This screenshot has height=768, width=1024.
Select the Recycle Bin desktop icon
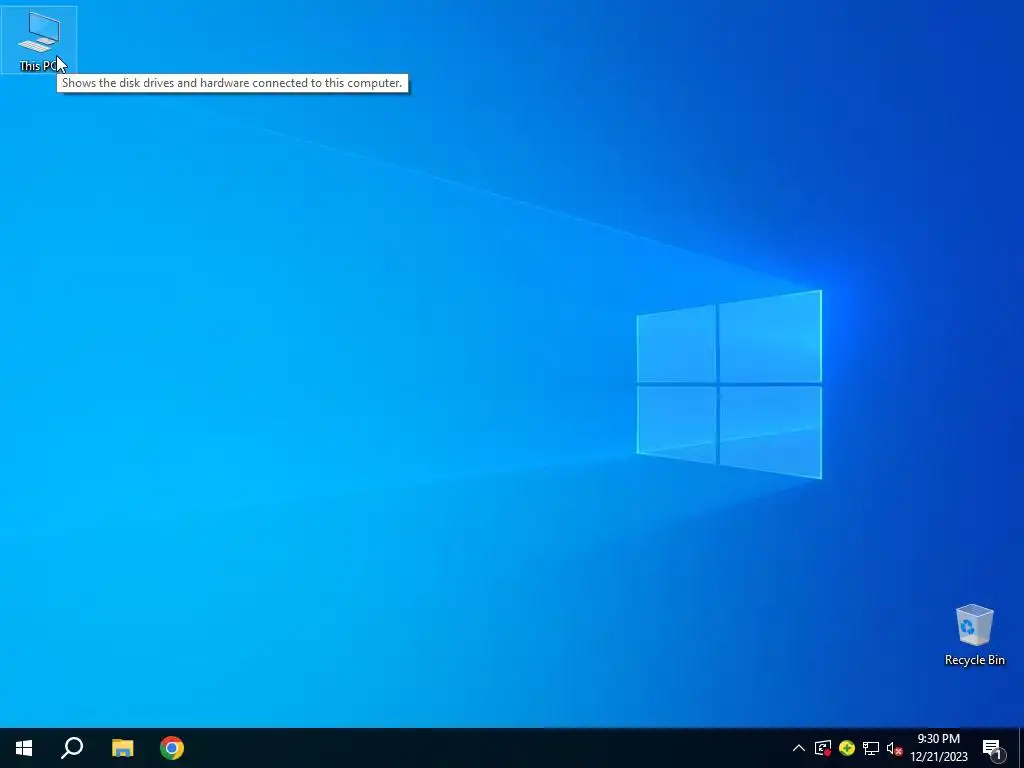point(974,635)
